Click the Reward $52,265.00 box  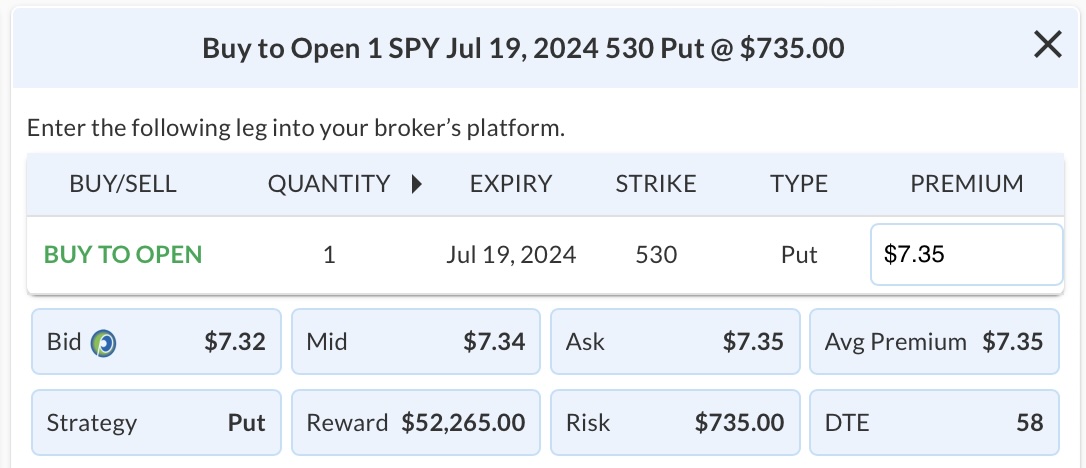point(416,423)
